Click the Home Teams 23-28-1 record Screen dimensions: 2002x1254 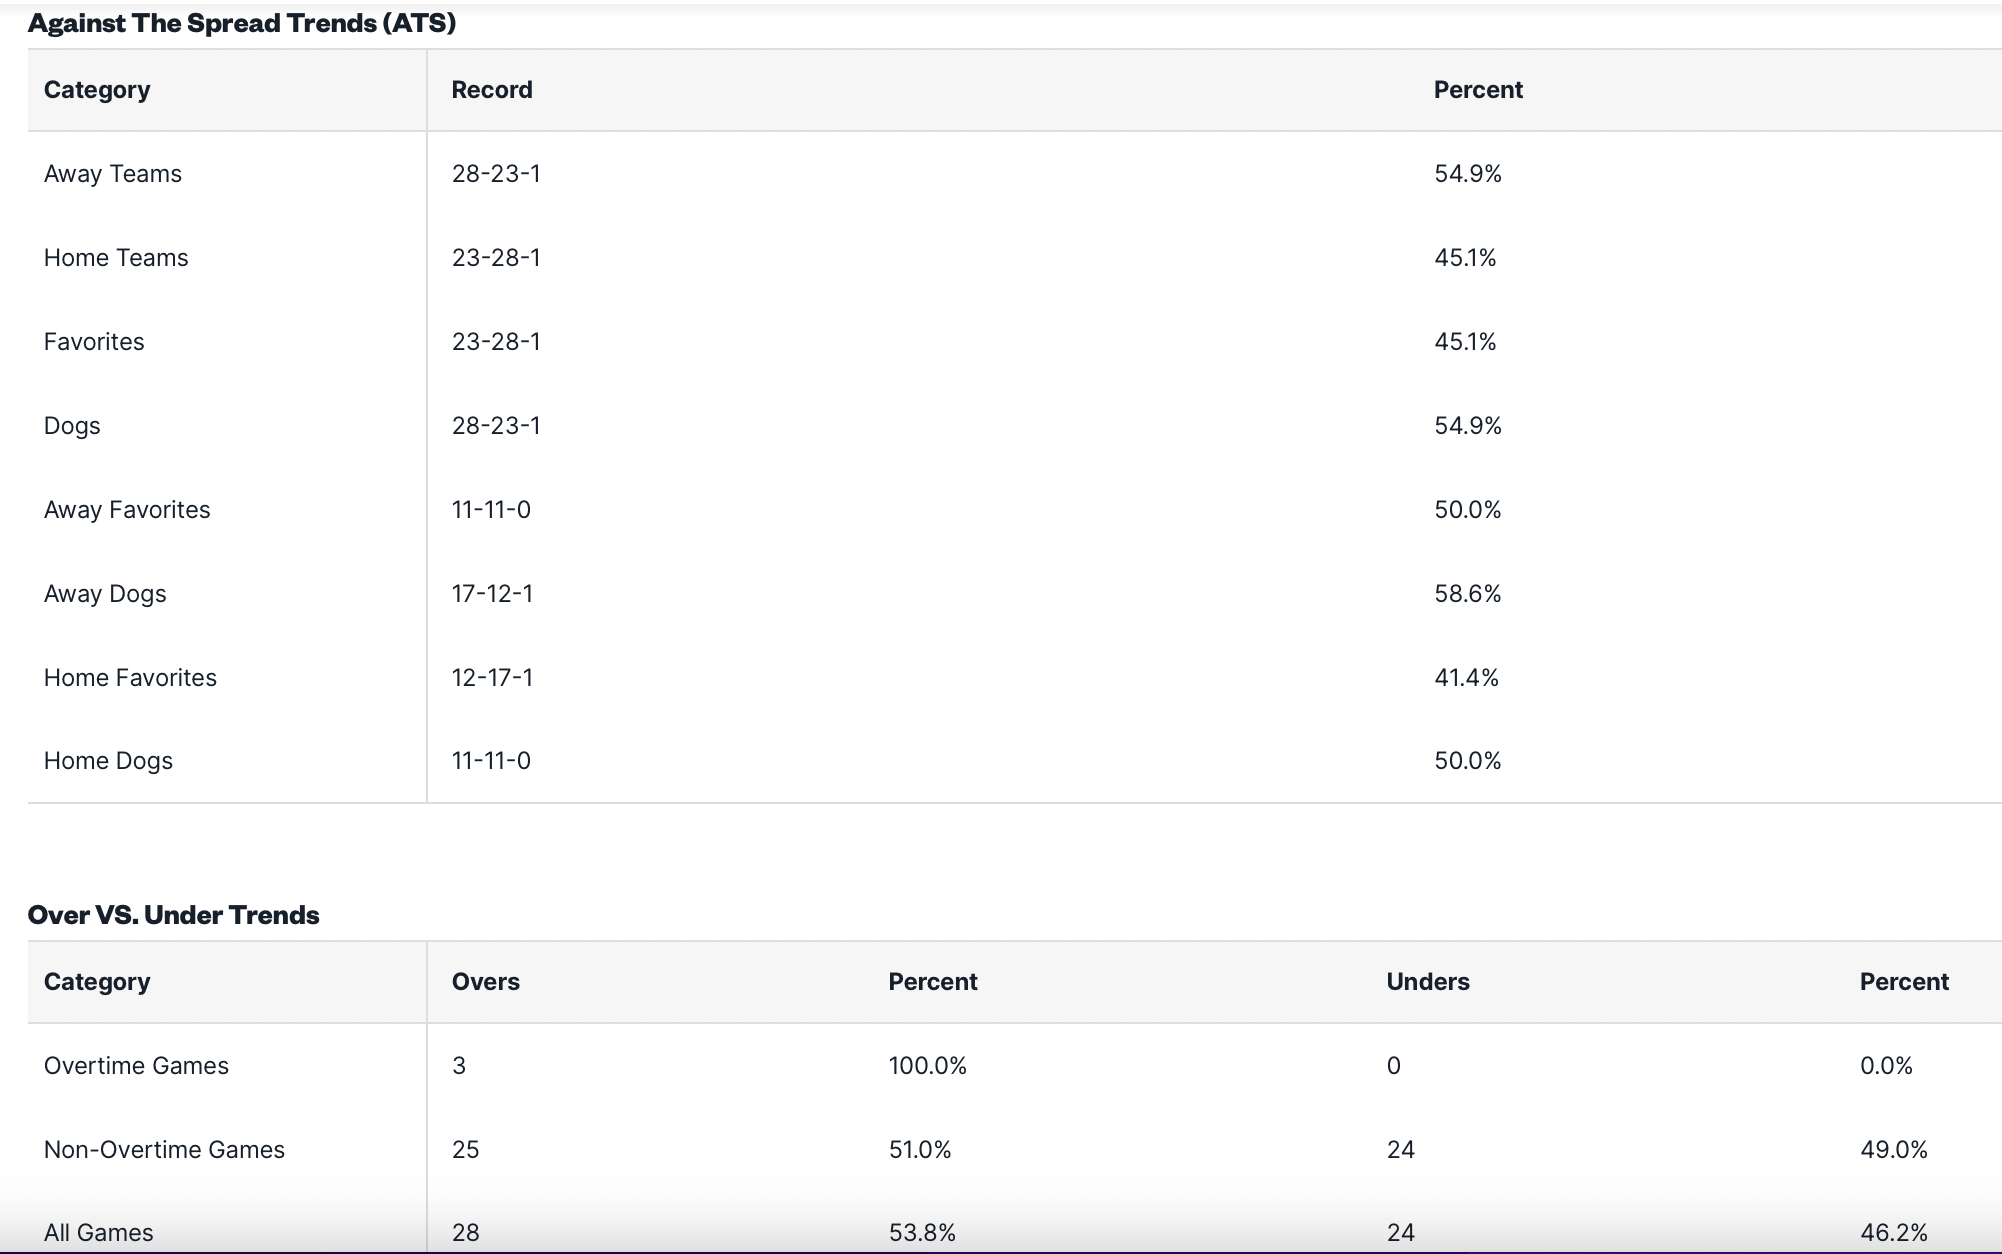496,258
